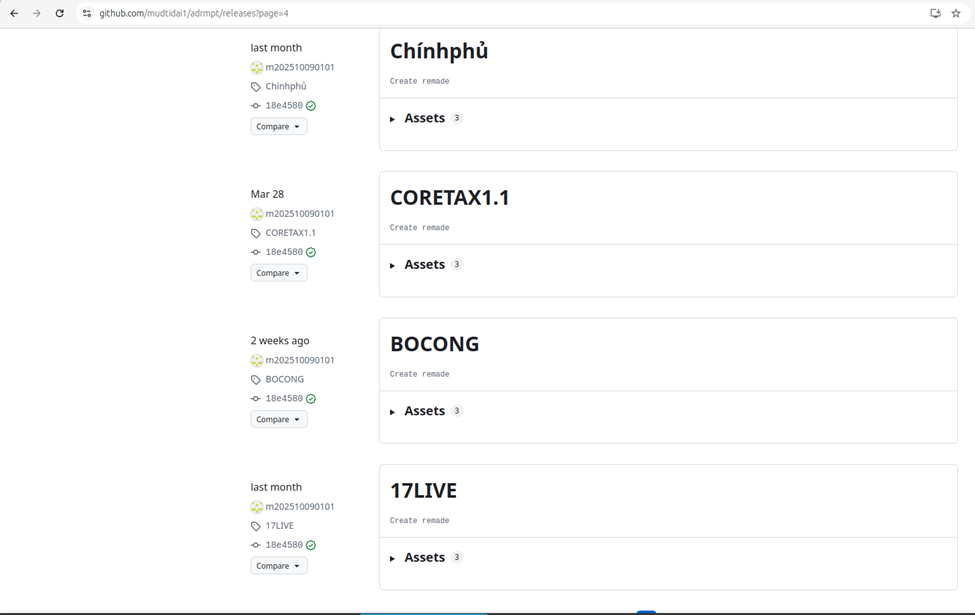Click 'Create remade' text under CORETAX1.1
The width and height of the screenshot is (975, 615).
420,228
